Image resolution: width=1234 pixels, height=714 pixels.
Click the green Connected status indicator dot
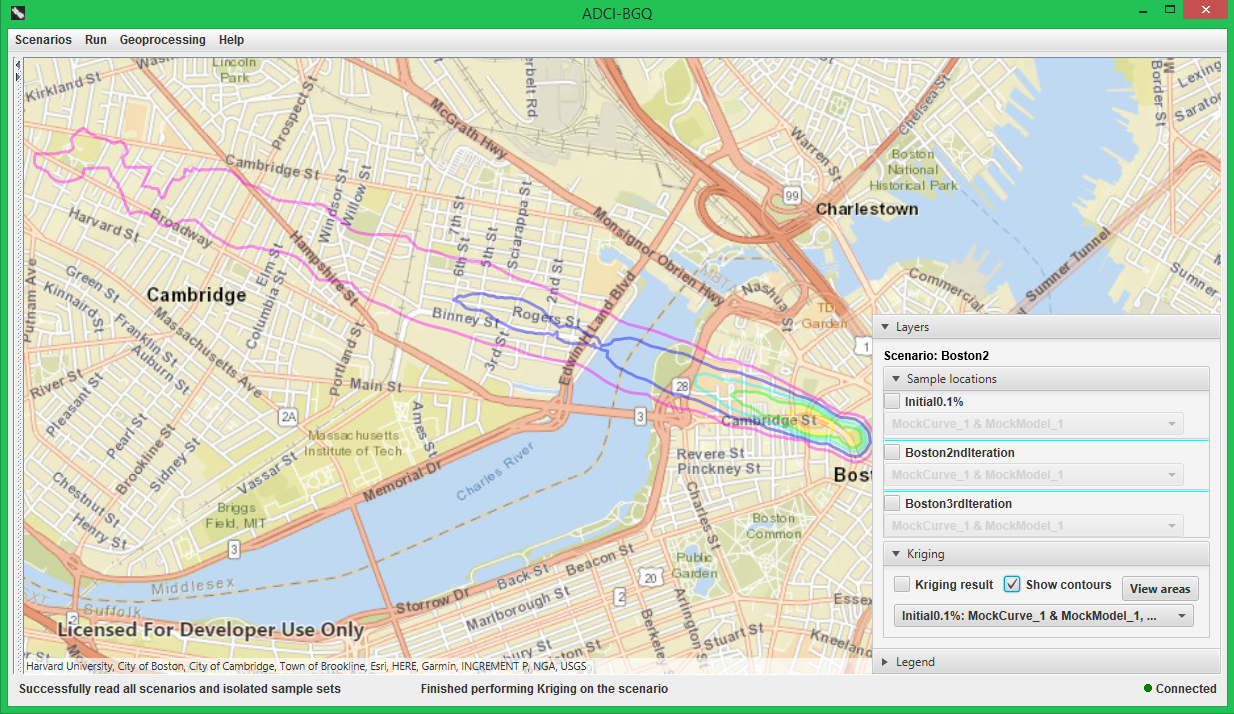click(x=1148, y=689)
